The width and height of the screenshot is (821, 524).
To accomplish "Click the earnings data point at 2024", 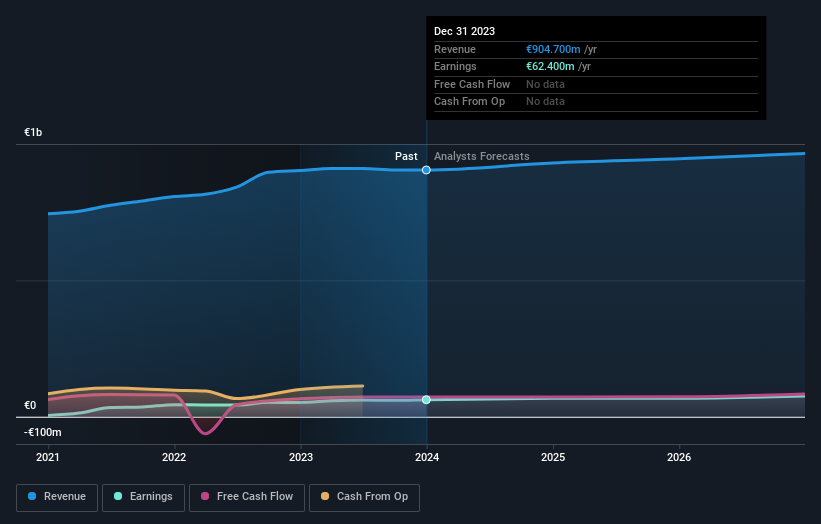I will 426,399.
